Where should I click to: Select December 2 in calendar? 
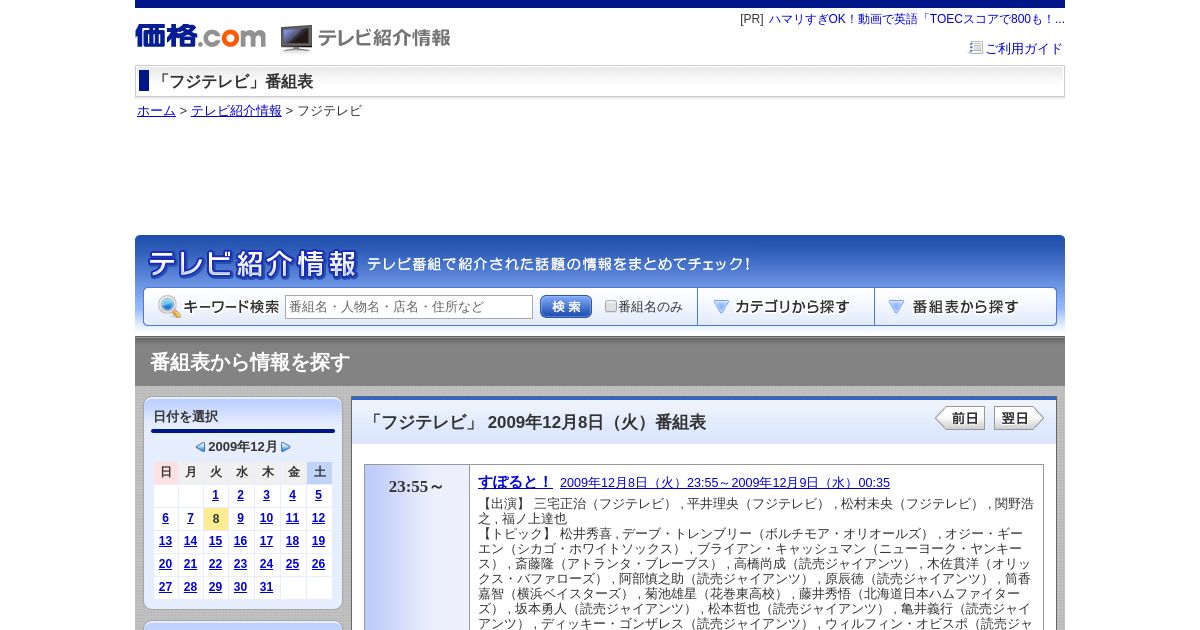click(x=240, y=495)
